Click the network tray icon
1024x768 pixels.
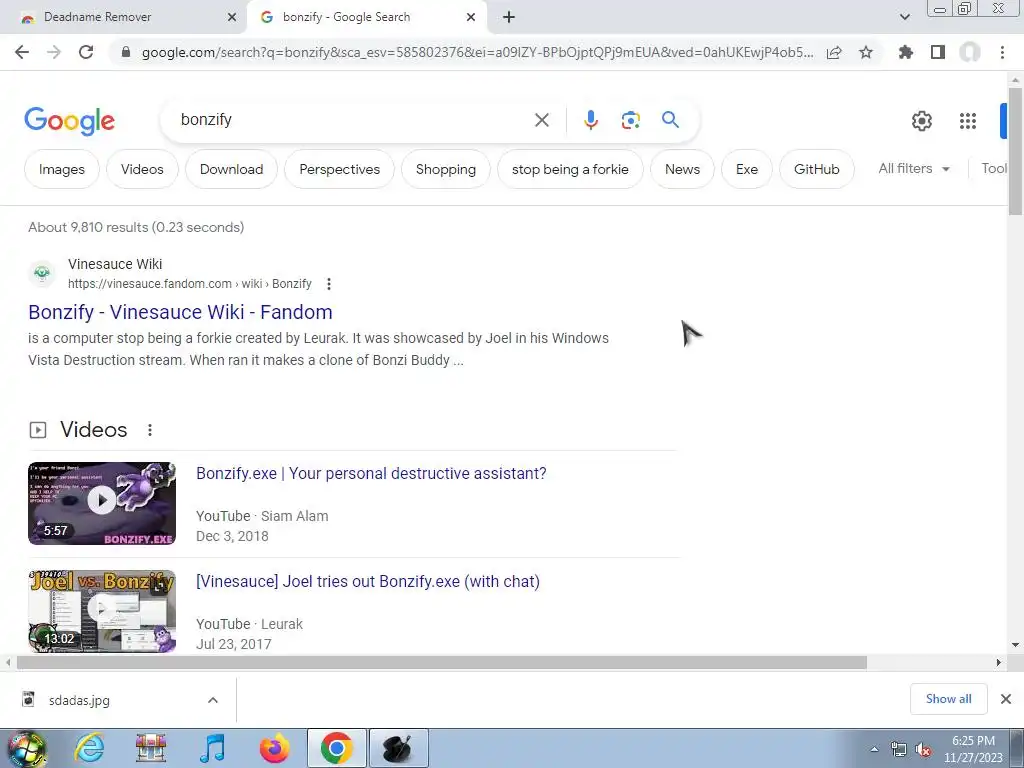tap(899, 750)
